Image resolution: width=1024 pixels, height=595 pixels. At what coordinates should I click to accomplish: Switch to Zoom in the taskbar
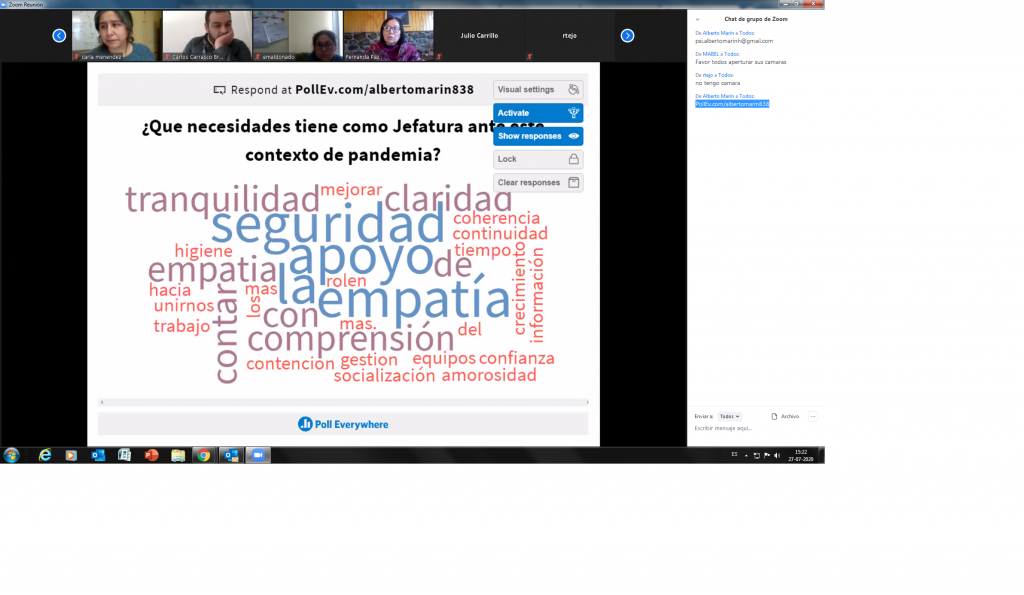point(258,455)
